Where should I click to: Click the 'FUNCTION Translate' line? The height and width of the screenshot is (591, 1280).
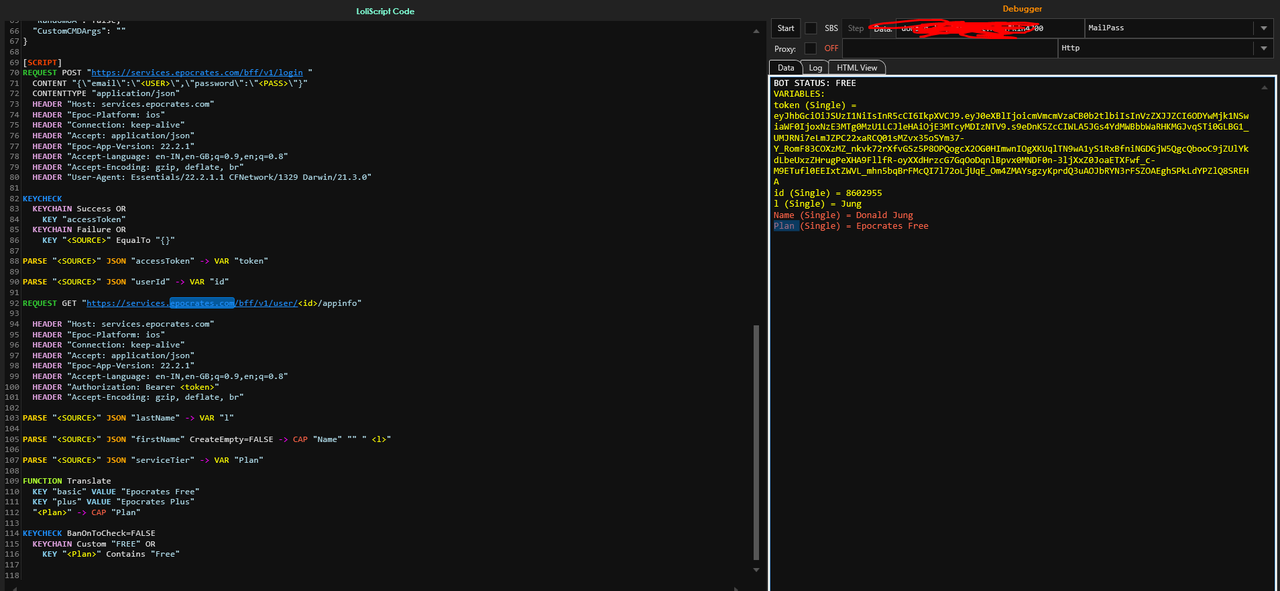(67, 481)
